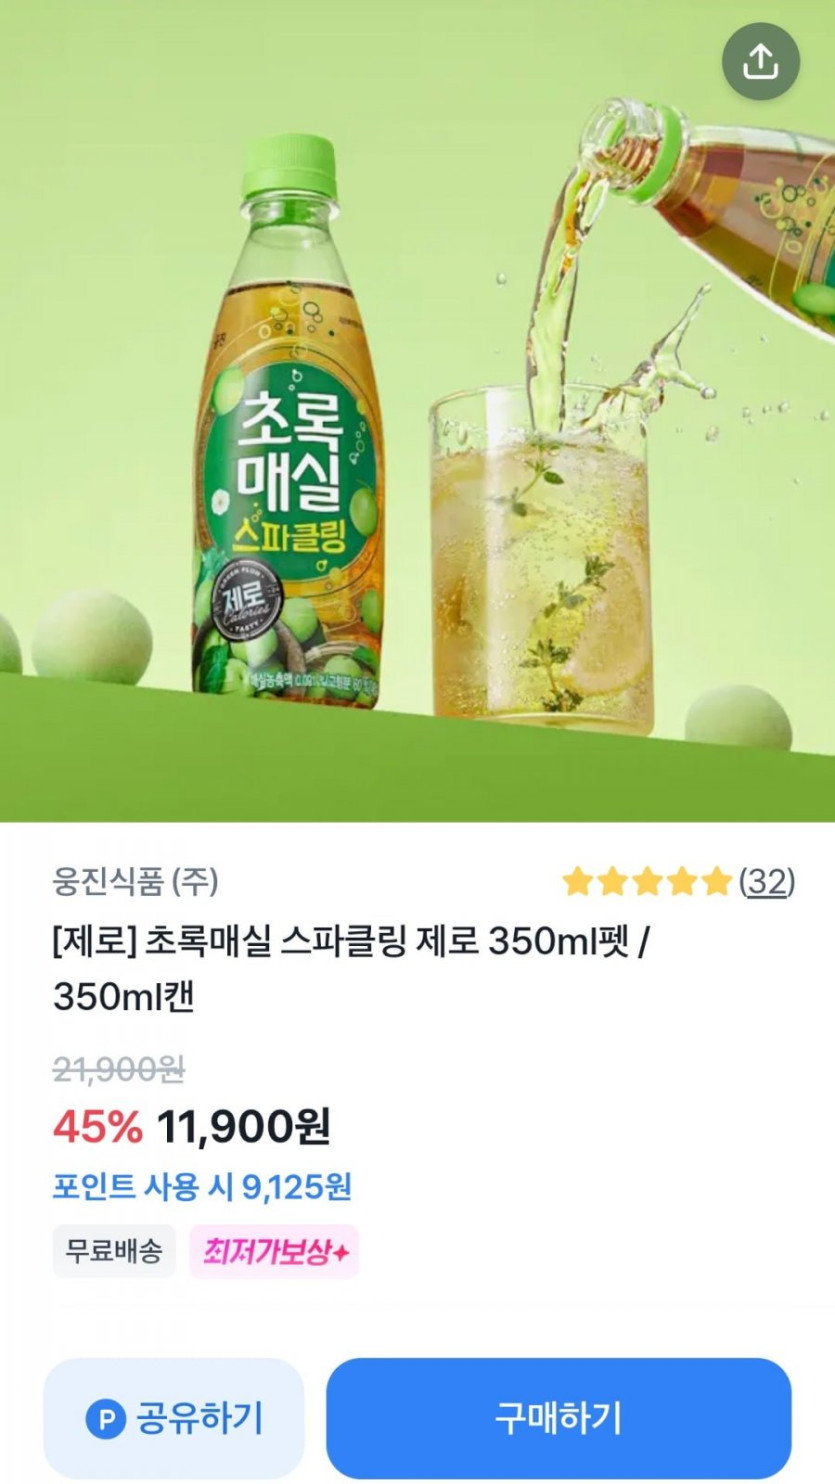Tap the first yellow rating star
The height and width of the screenshot is (1484, 835).
pos(578,881)
